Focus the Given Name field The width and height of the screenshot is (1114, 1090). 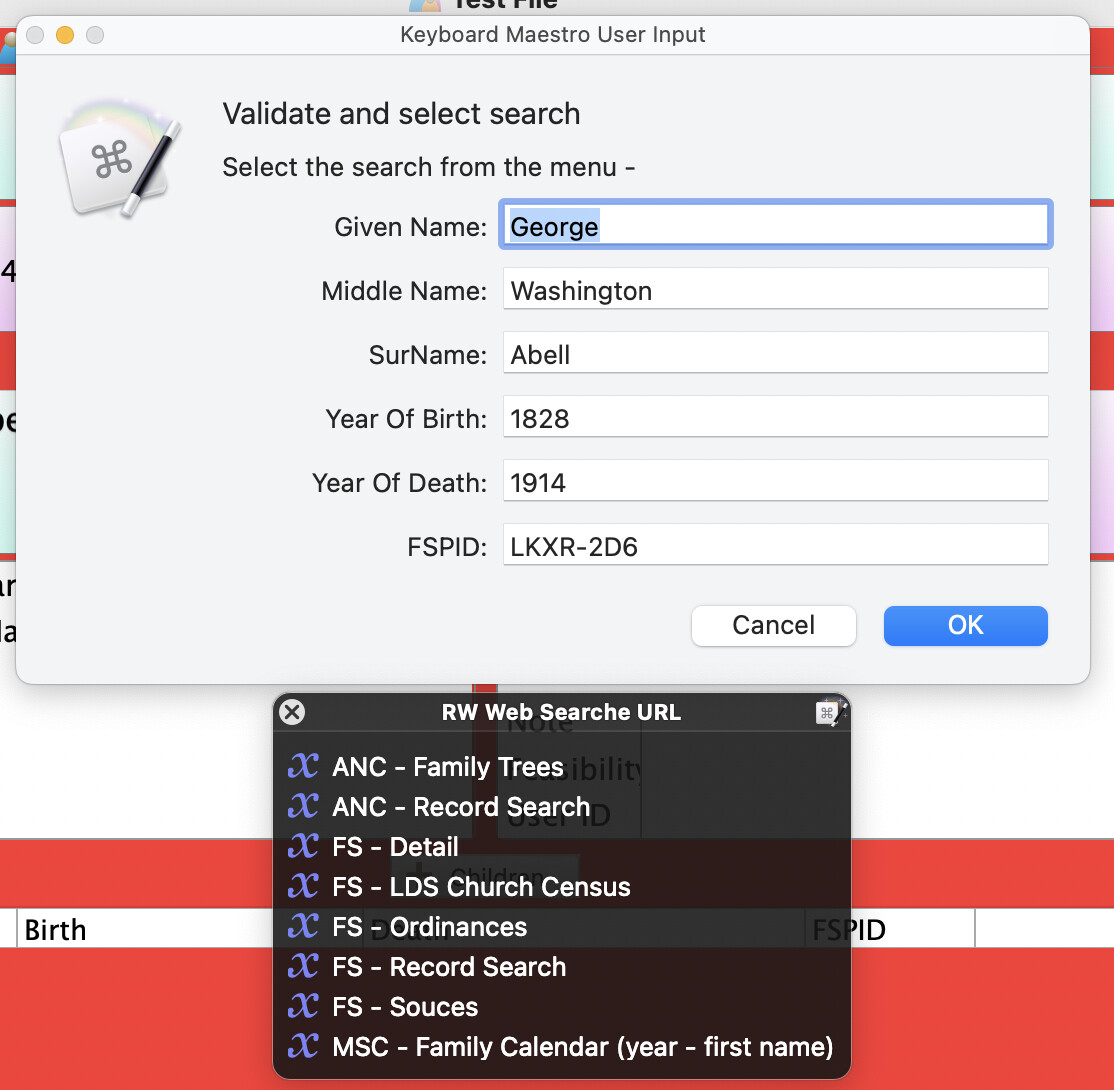[776, 225]
